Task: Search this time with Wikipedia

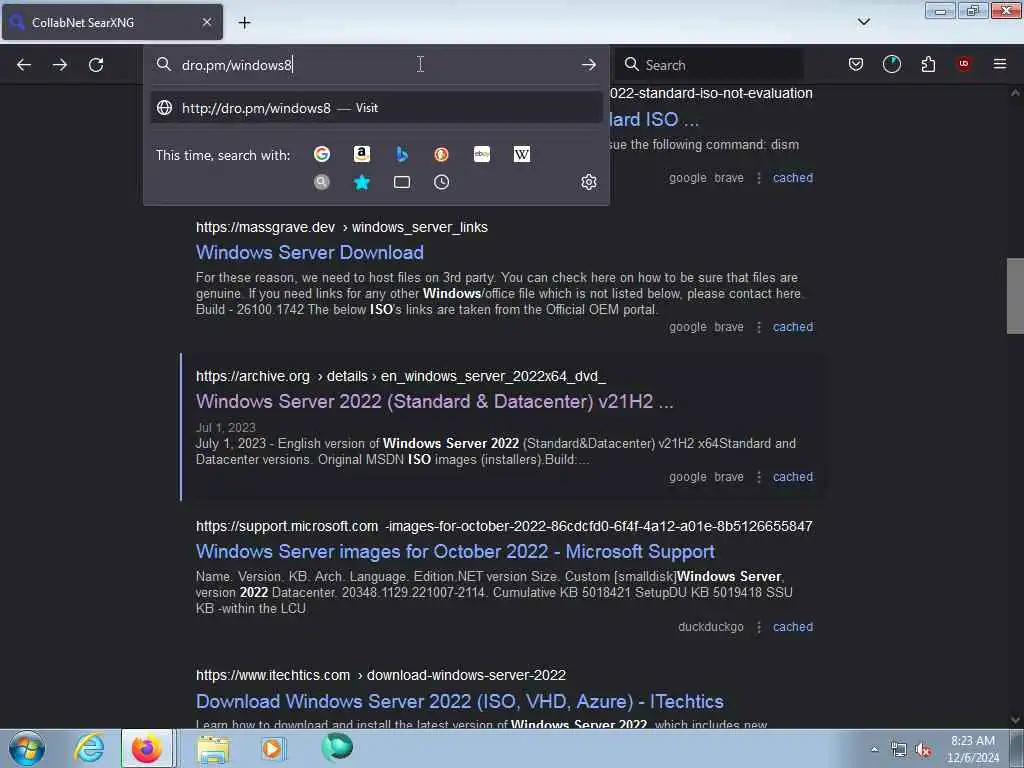Action: (x=522, y=154)
